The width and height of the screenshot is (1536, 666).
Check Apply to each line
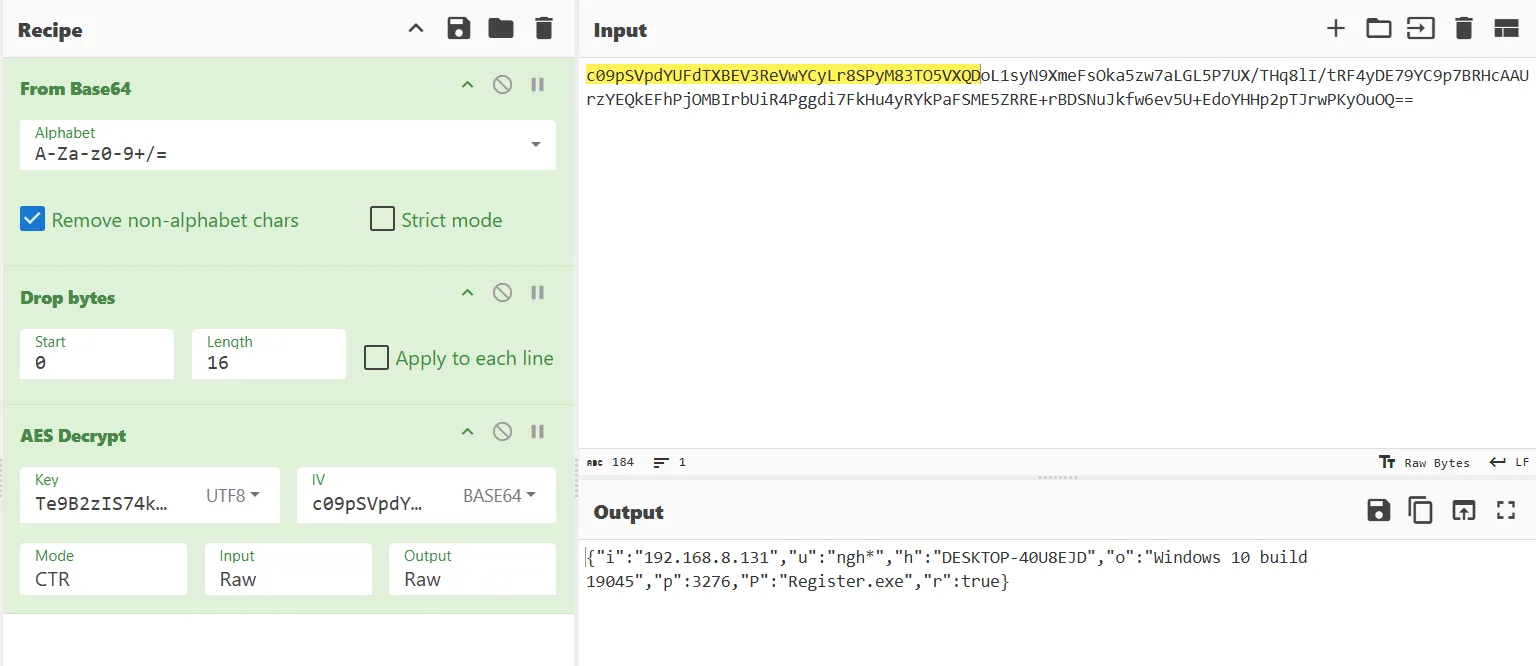[x=377, y=358]
